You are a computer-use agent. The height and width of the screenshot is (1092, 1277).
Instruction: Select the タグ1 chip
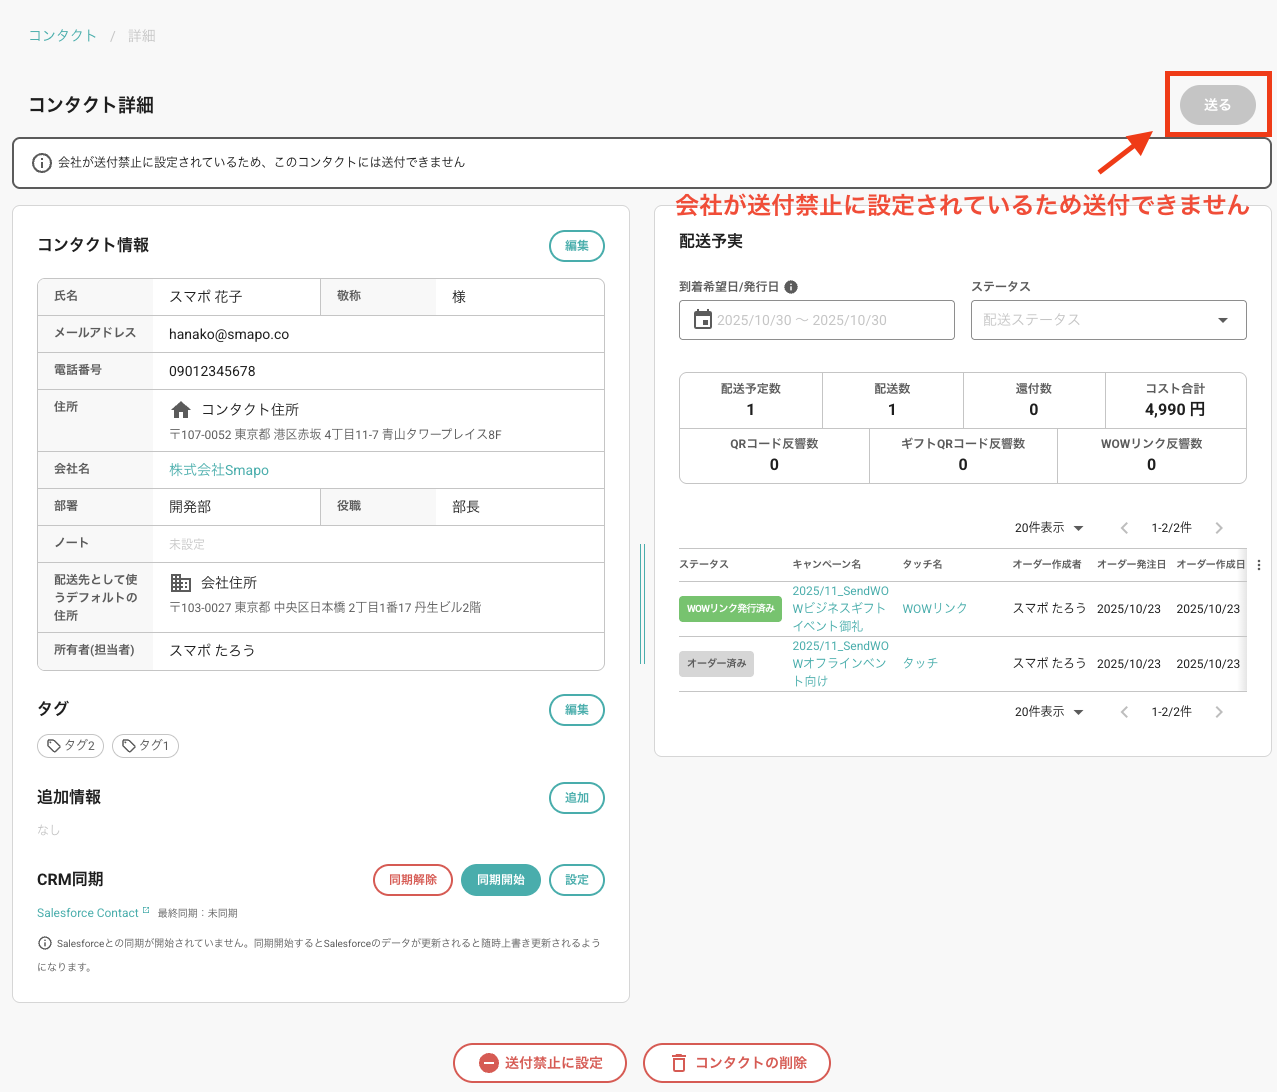click(x=145, y=746)
